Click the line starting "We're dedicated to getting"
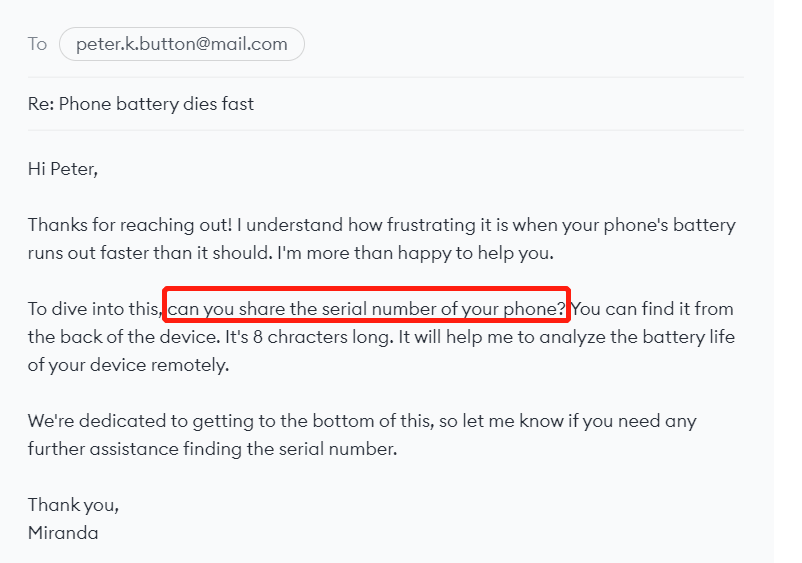 362,421
